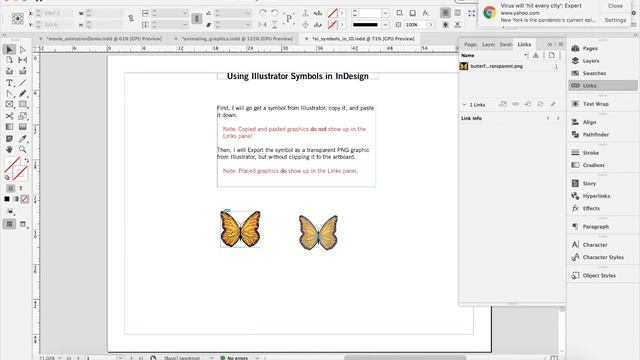The height and width of the screenshot is (360, 640).
Task: Select the Direct Selection tool
Action: 23,49
